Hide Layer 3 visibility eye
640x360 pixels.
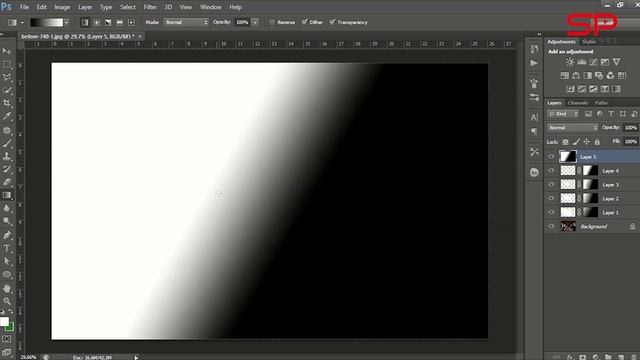pos(551,184)
